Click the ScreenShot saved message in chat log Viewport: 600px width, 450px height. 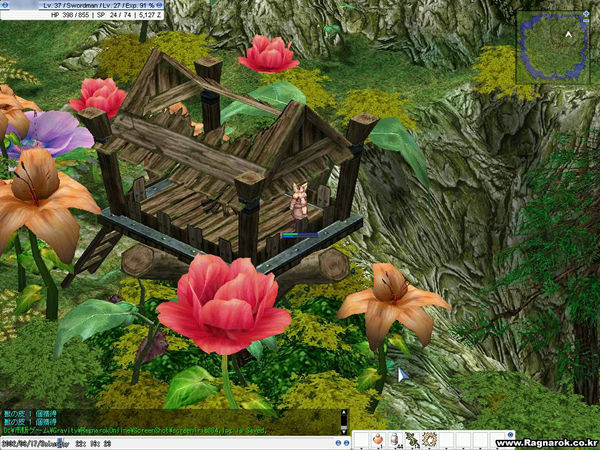pyautogui.click(x=134, y=430)
